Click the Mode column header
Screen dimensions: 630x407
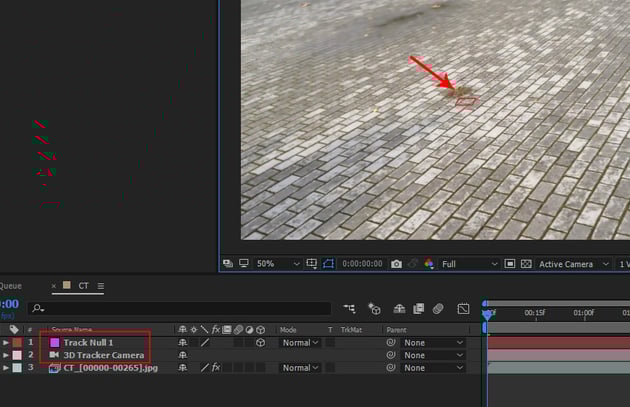(x=288, y=330)
